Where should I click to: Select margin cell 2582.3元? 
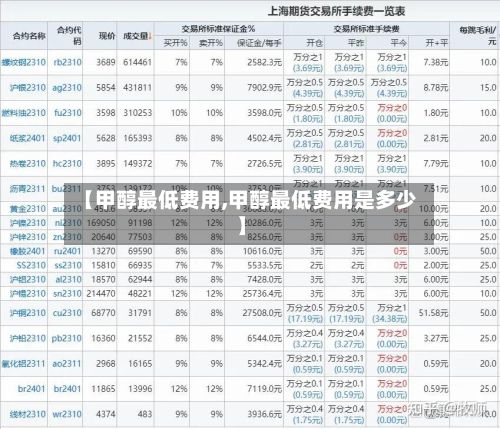(x=264, y=62)
